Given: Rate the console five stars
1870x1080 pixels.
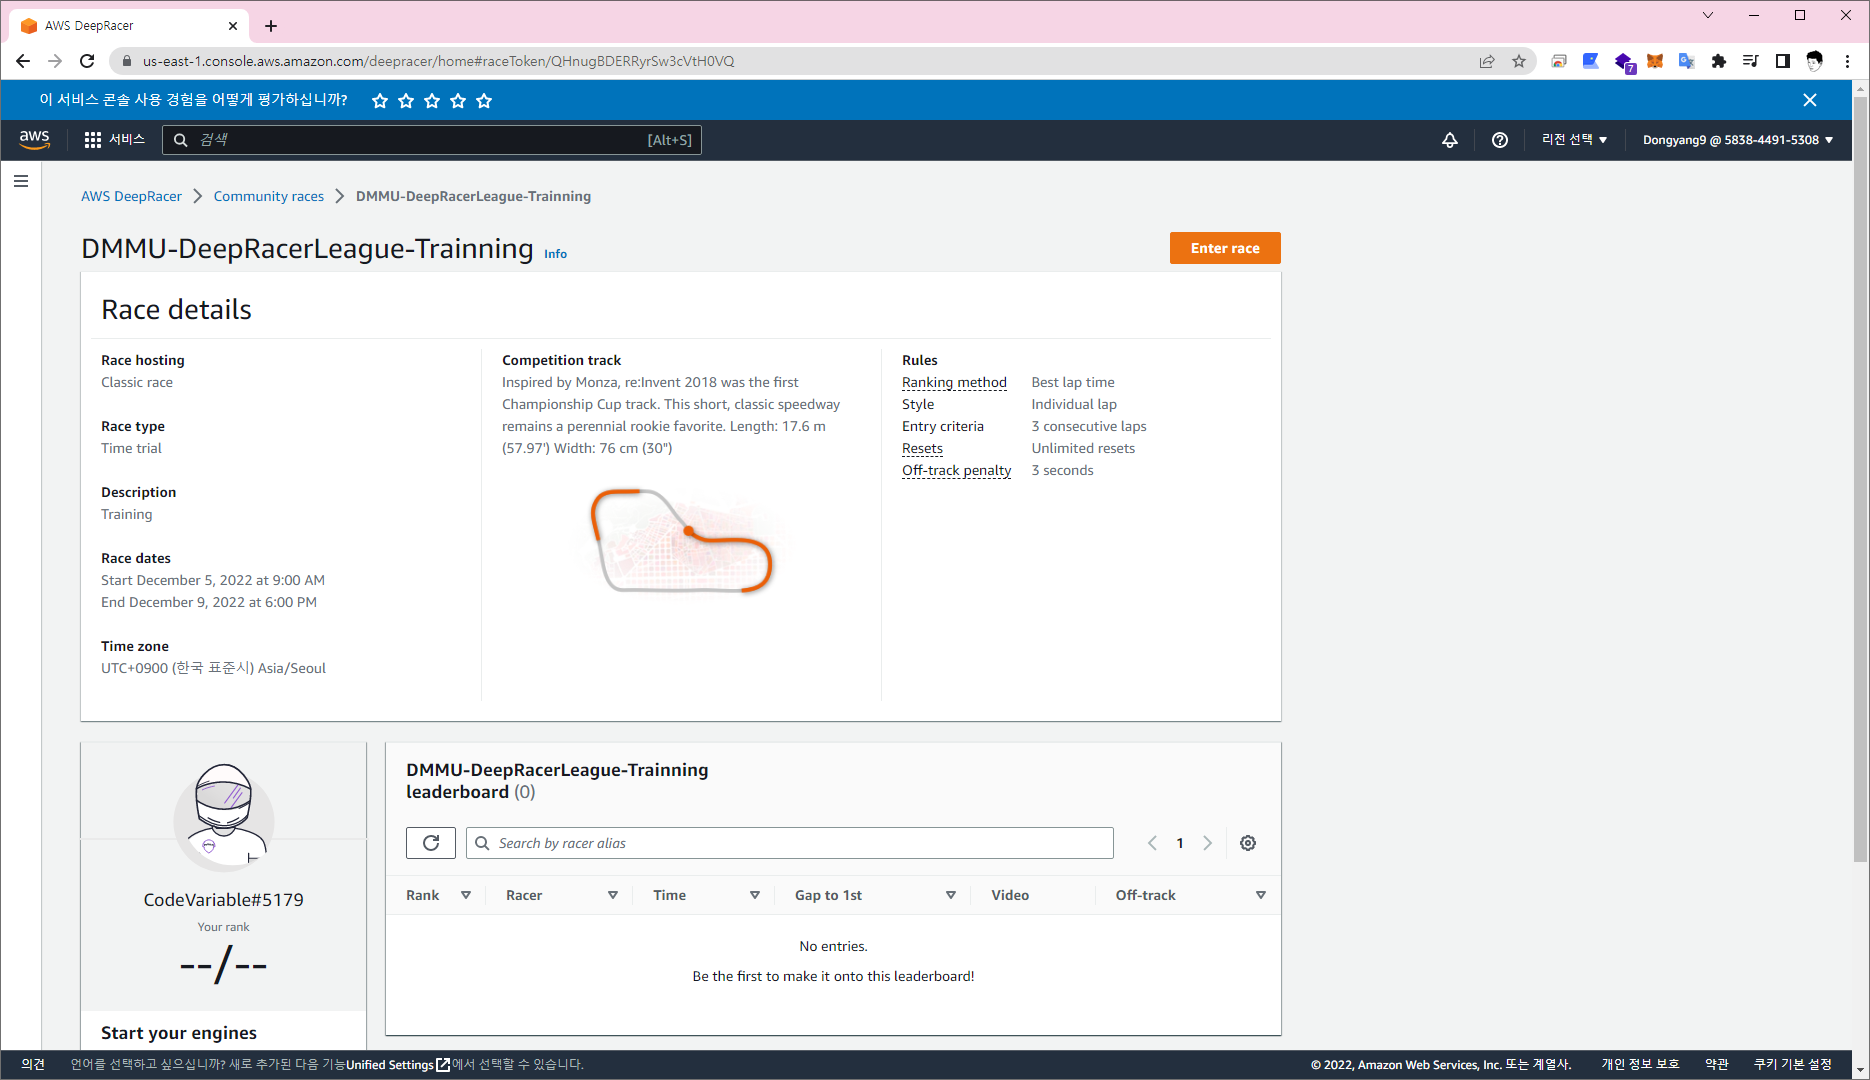Looking at the screenshot, I should coord(484,100).
